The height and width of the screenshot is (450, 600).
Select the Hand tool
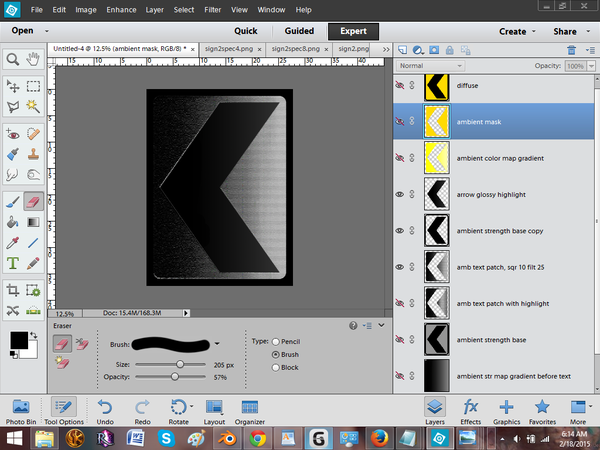(34, 59)
